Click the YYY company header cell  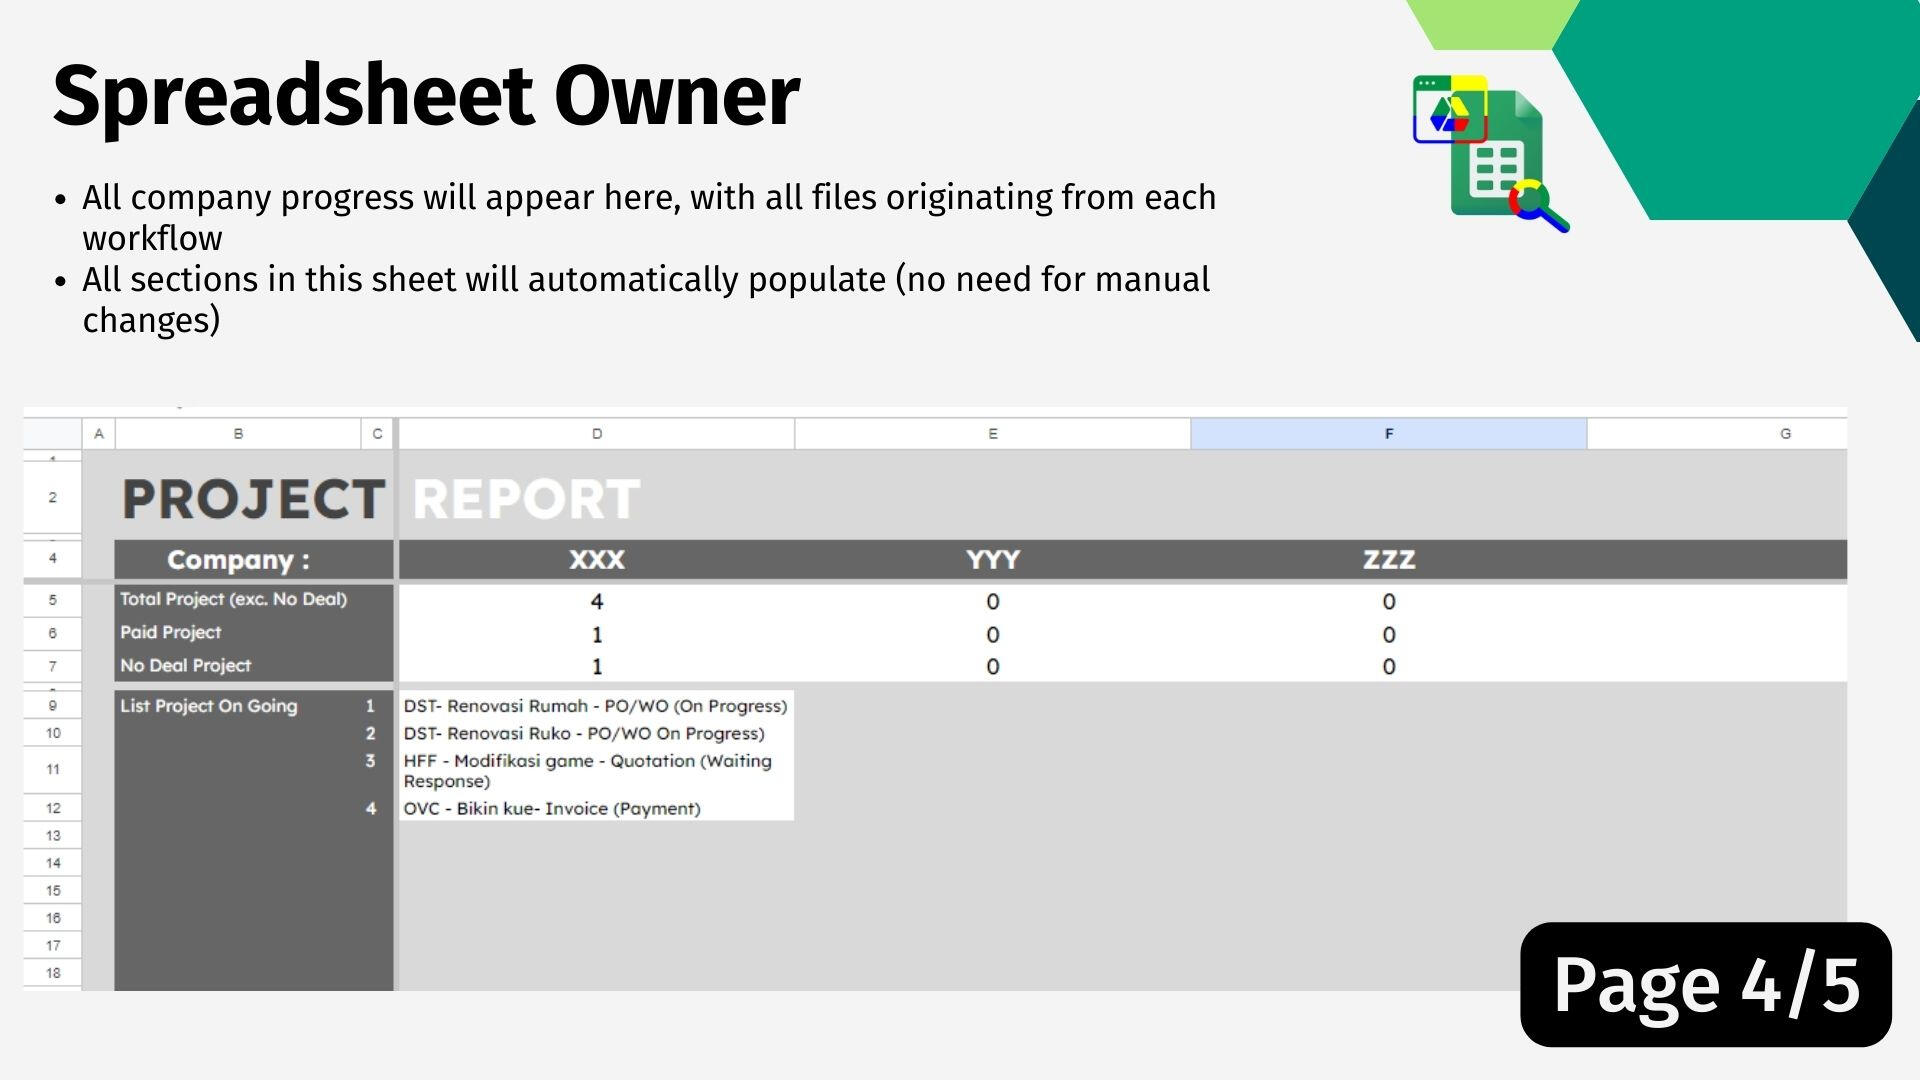click(992, 560)
